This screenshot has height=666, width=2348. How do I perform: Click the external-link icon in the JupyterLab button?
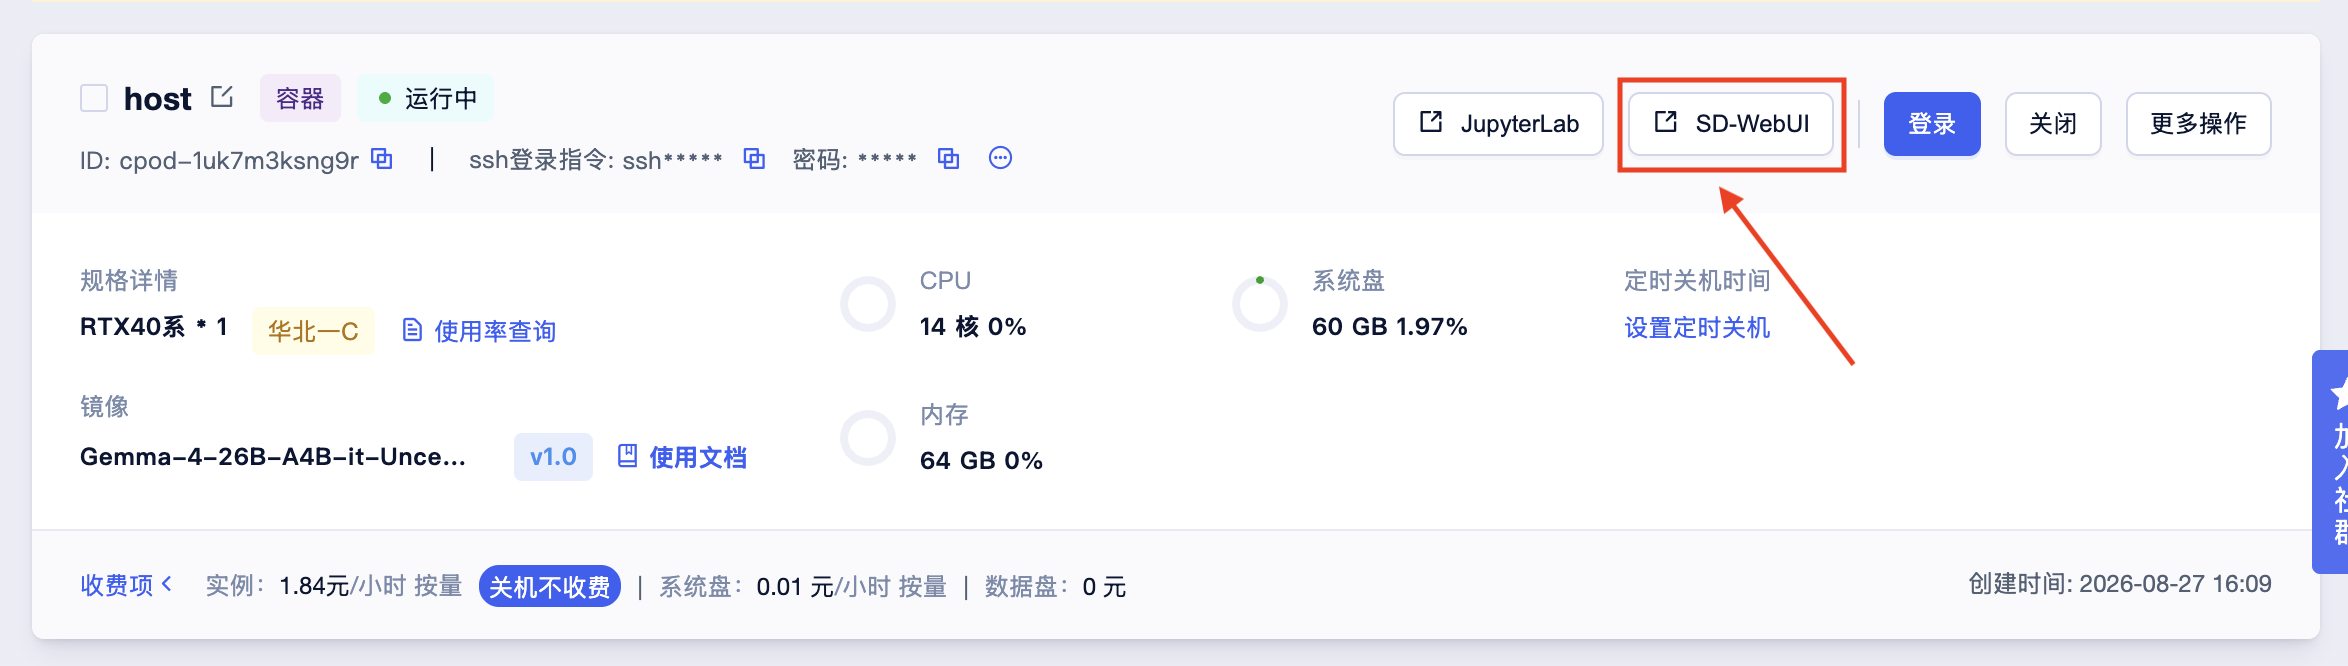click(x=1431, y=122)
